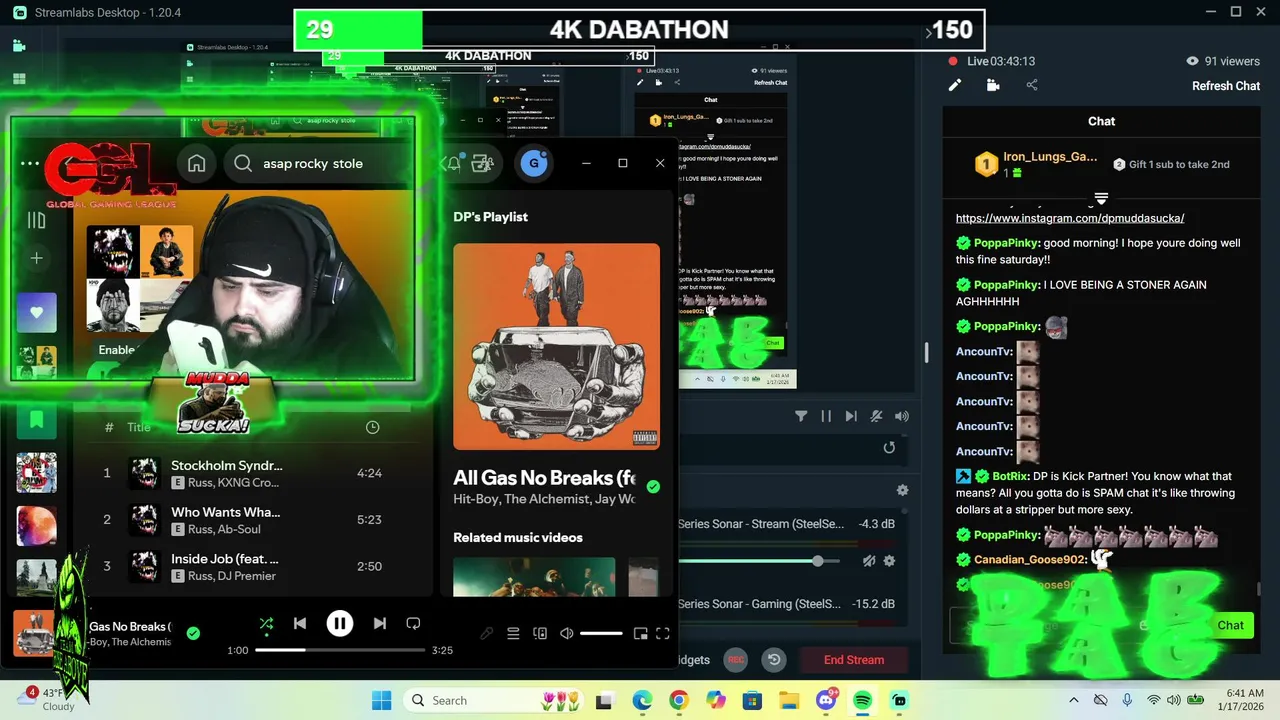The width and height of the screenshot is (1280, 720).
Task: Open the Spotify three-dots menu
Action: 30,163
